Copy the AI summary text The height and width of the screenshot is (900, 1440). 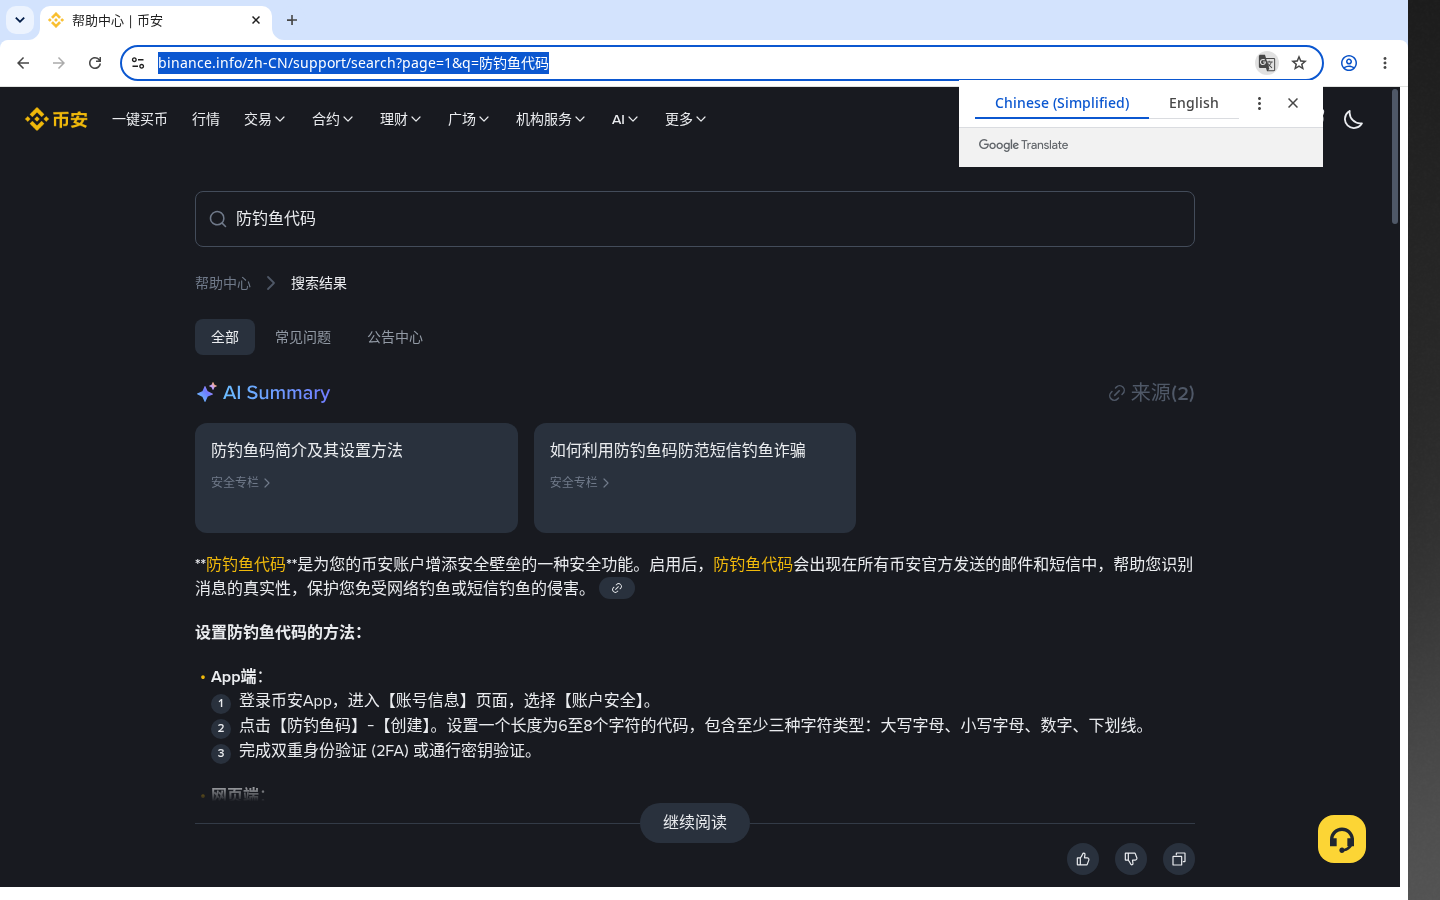coord(1179,859)
